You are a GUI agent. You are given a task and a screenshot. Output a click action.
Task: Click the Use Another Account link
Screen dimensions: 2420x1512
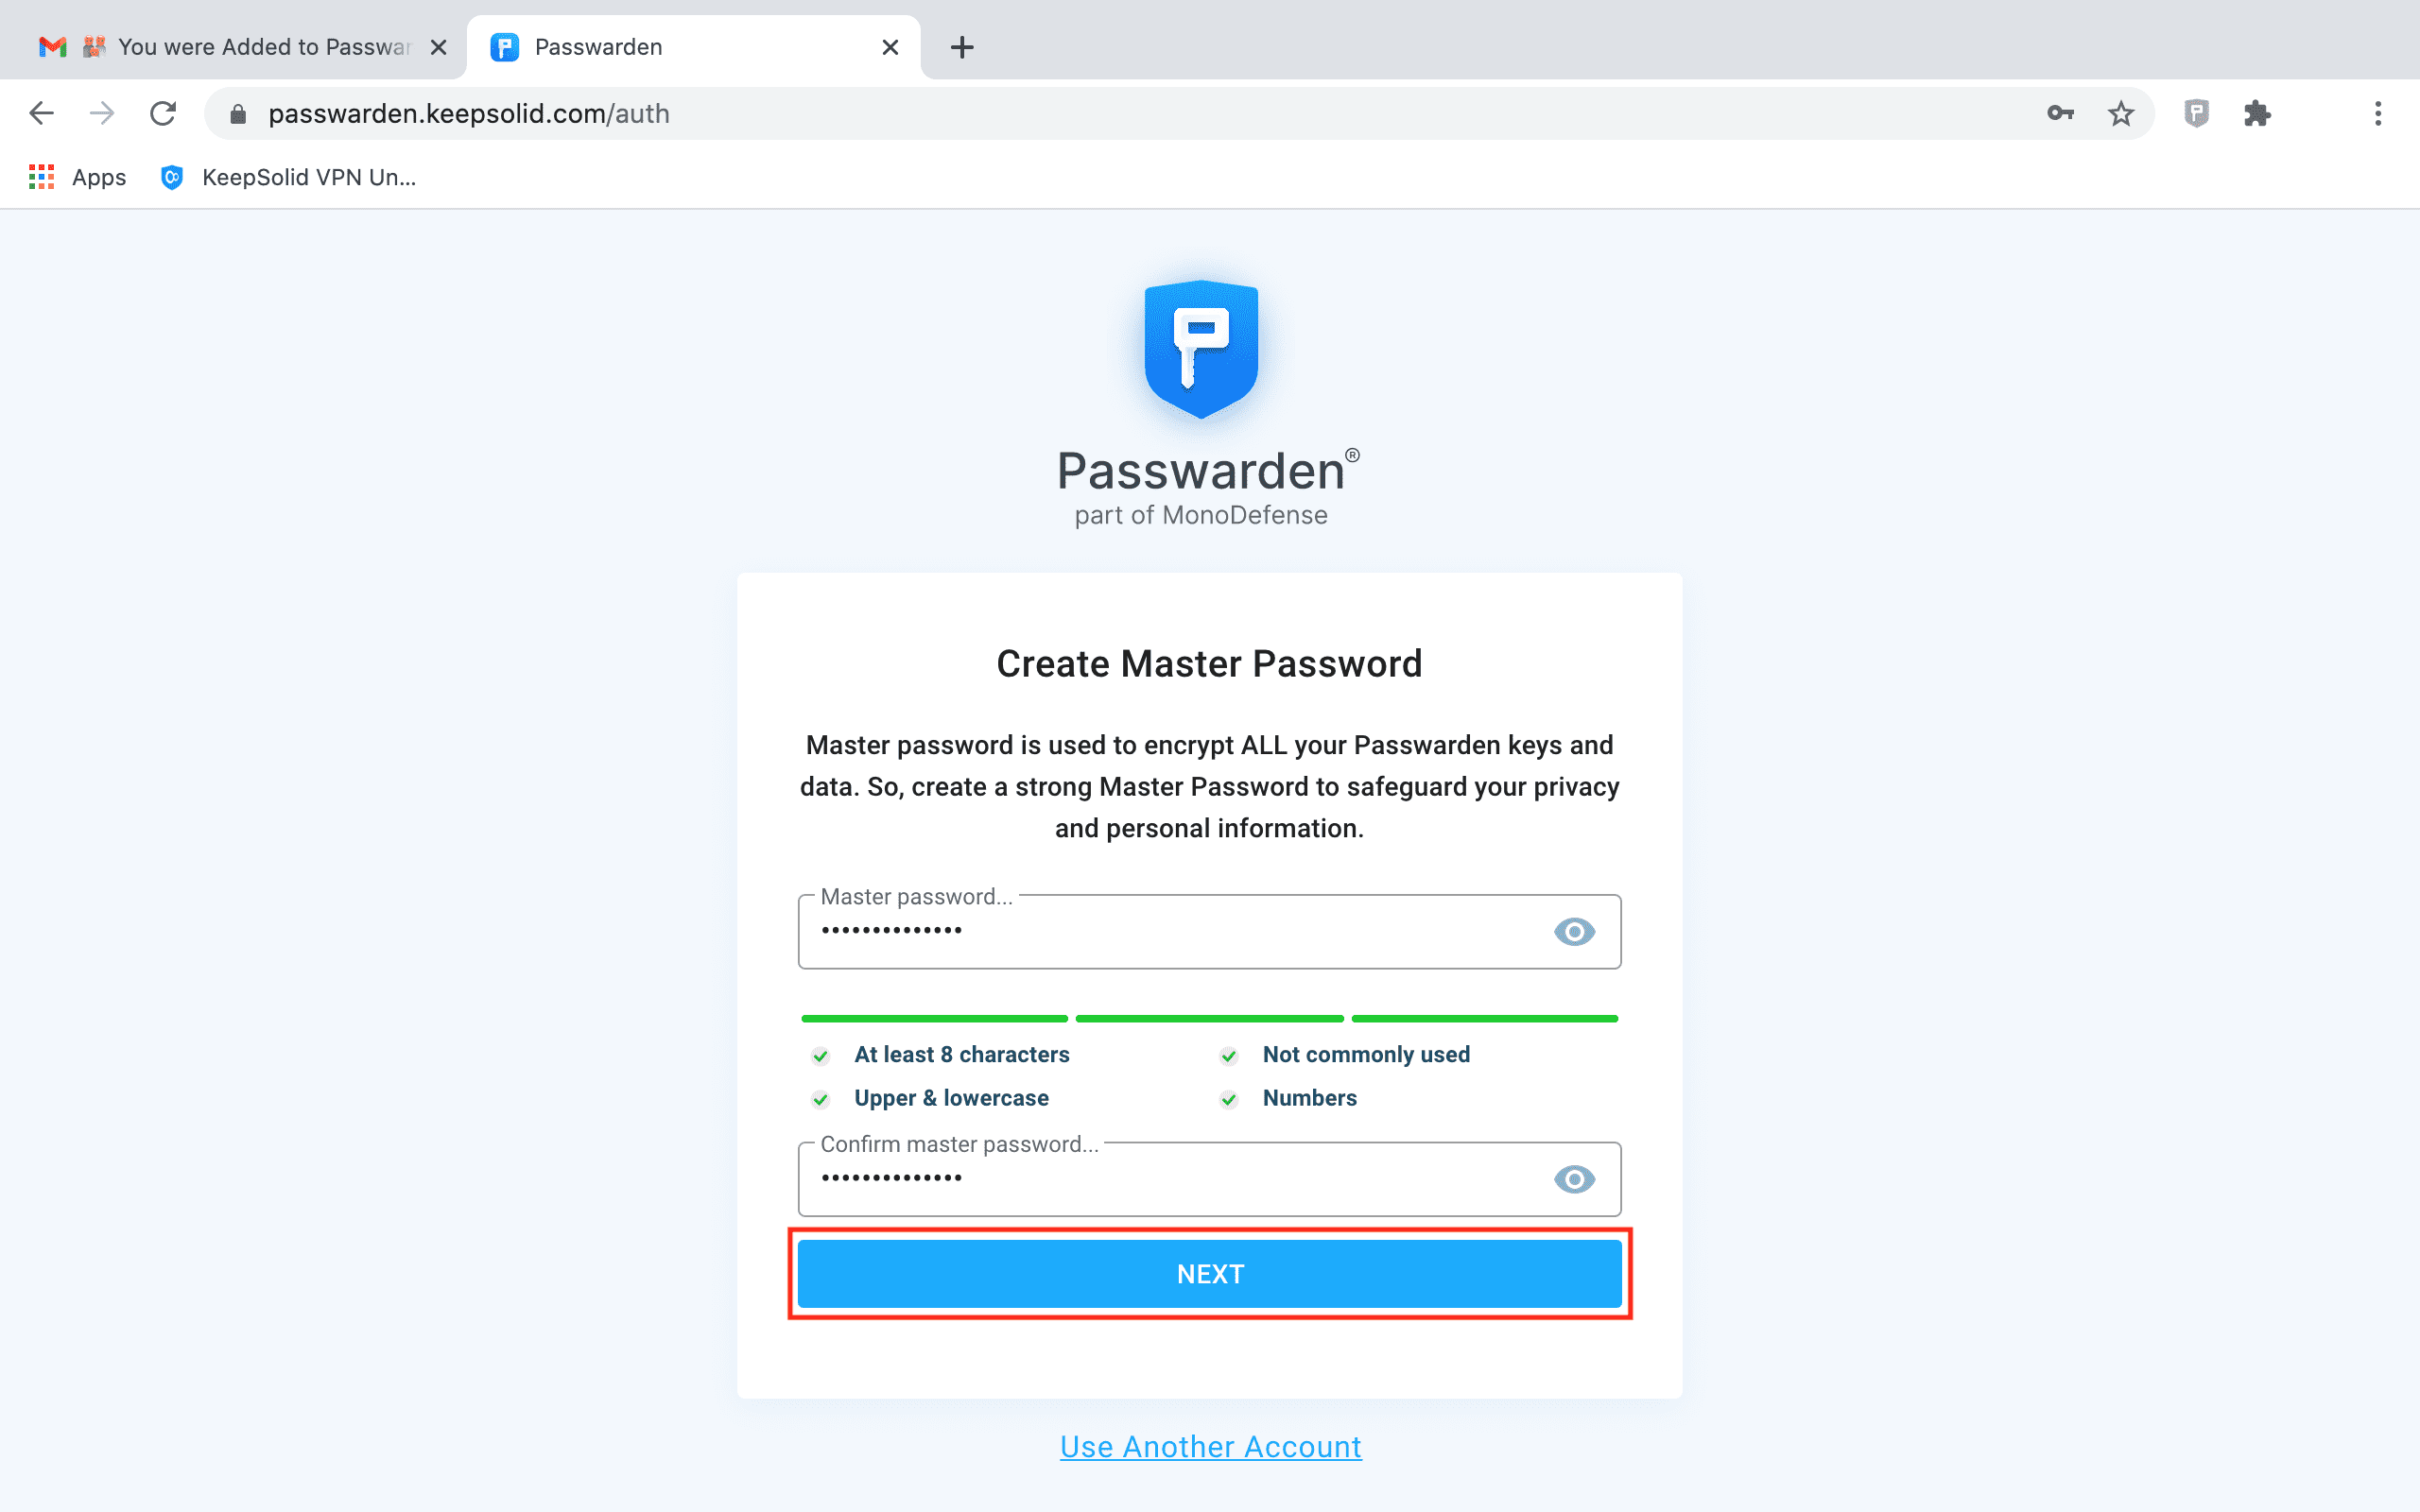click(x=1210, y=1447)
